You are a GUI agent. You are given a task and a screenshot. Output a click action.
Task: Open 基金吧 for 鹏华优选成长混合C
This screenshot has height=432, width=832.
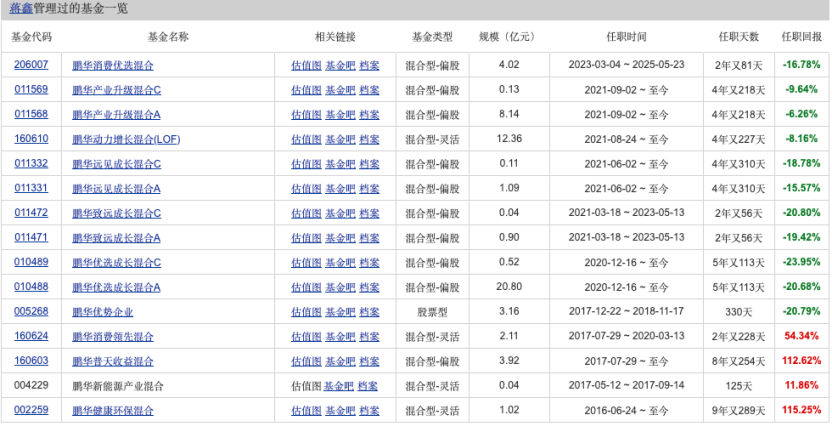point(340,262)
